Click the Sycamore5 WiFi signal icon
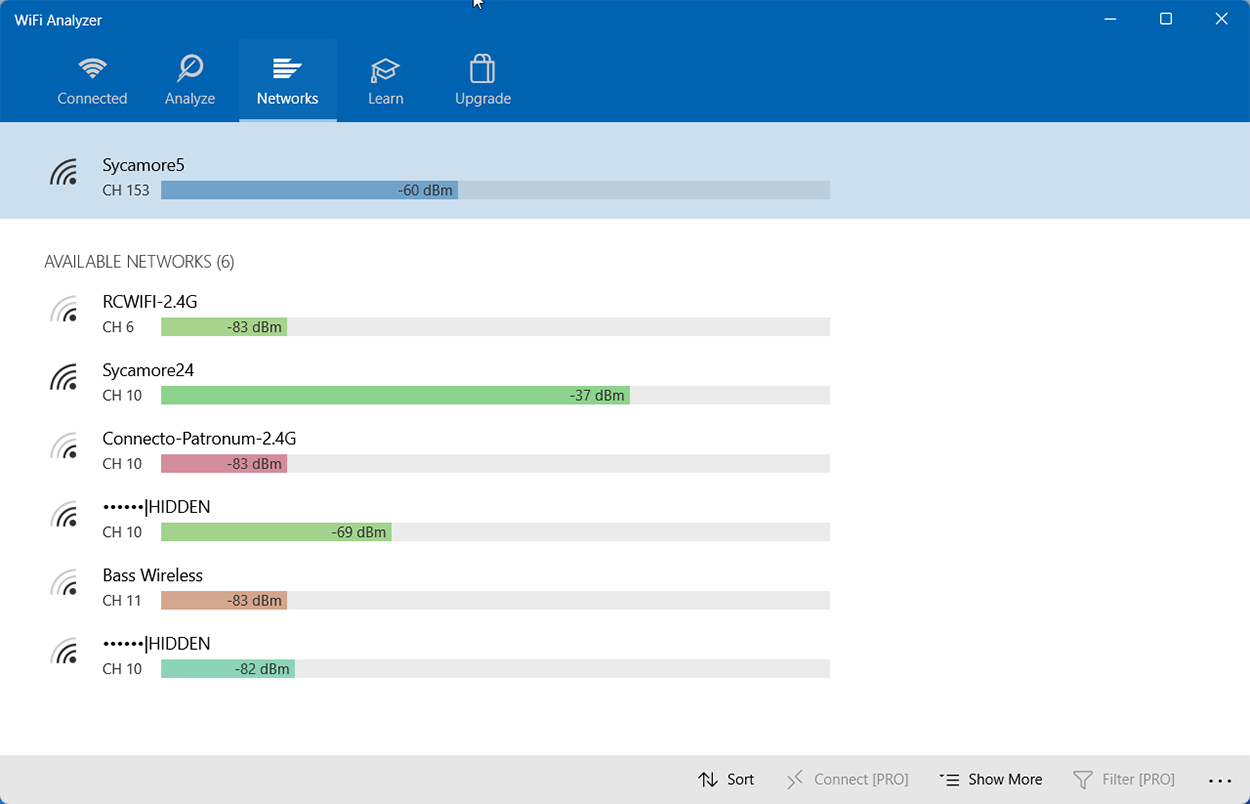The image size is (1250, 804). 64,173
